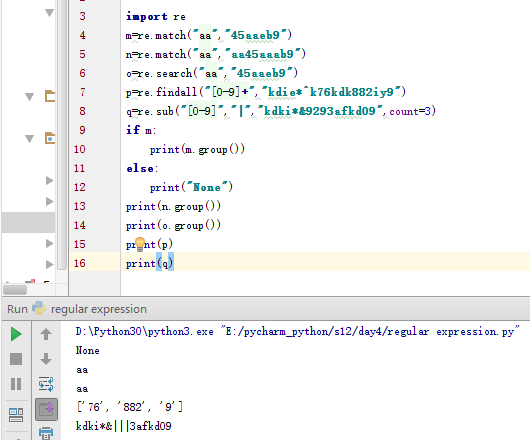Click the print console output icon
Image resolution: width=530 pixels, height=440 pixels.
coord(46,433)
